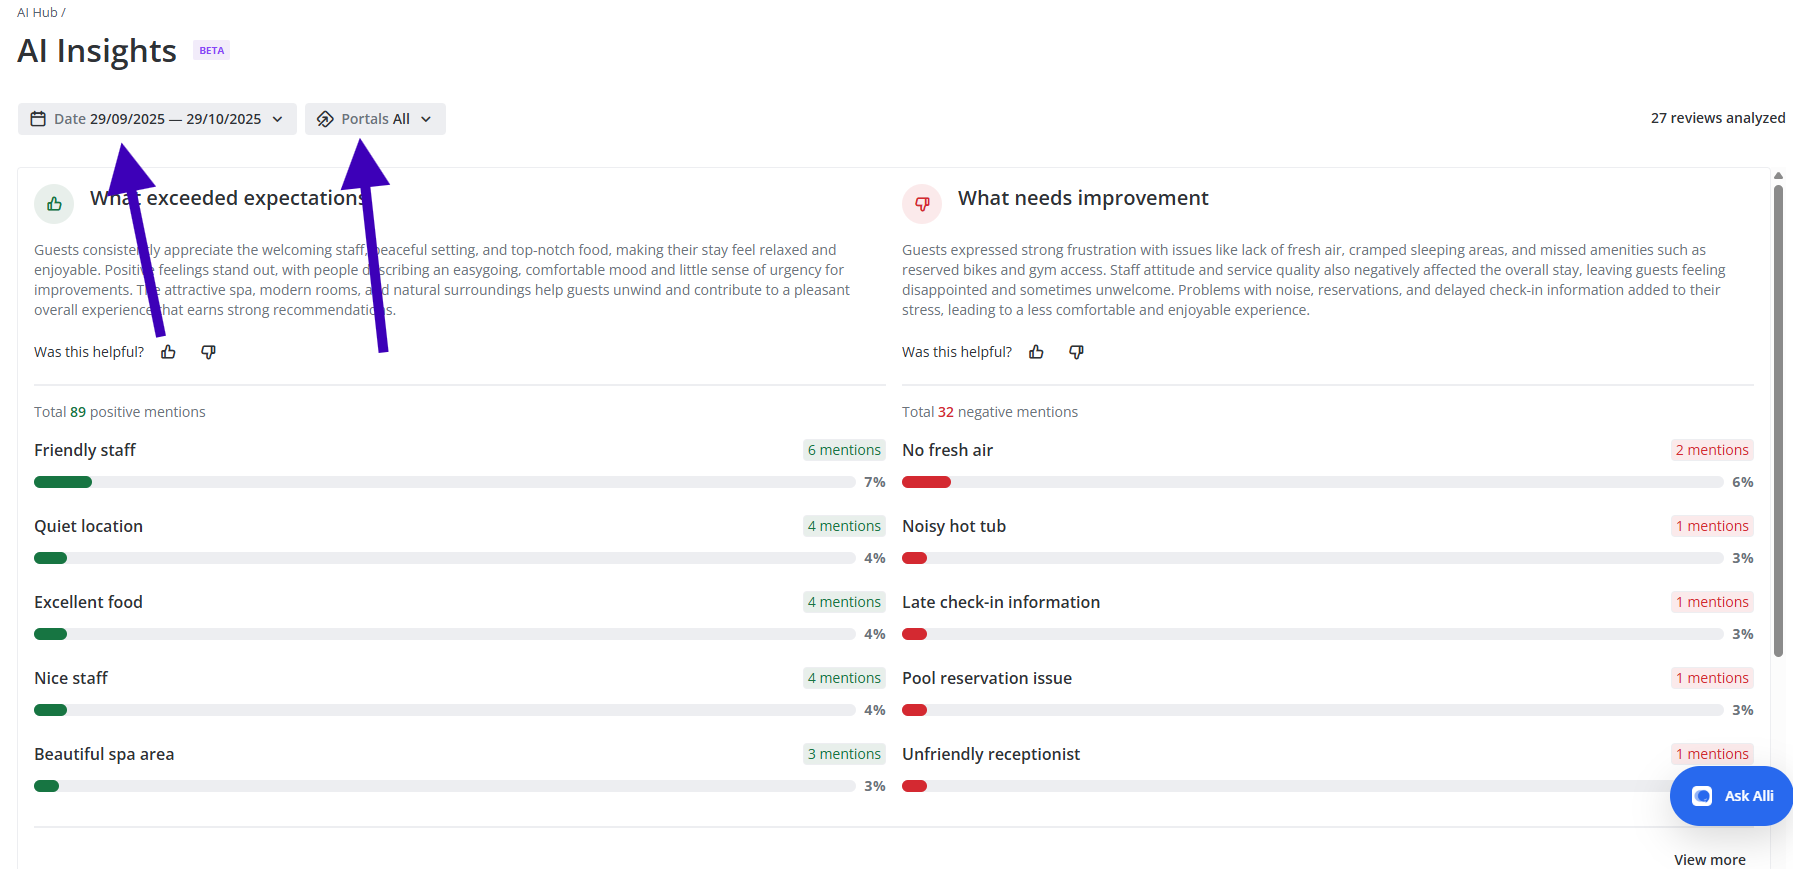Screen dimensions: 1793x869
Task: Click red thumbs-down icon beside needs improvement
Action: click(x=922, y=204)
